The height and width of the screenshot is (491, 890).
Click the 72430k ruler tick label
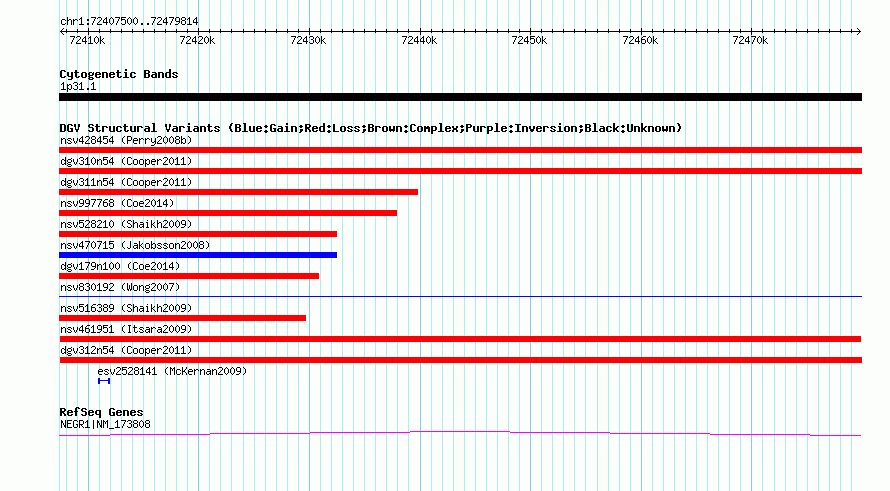308,40
